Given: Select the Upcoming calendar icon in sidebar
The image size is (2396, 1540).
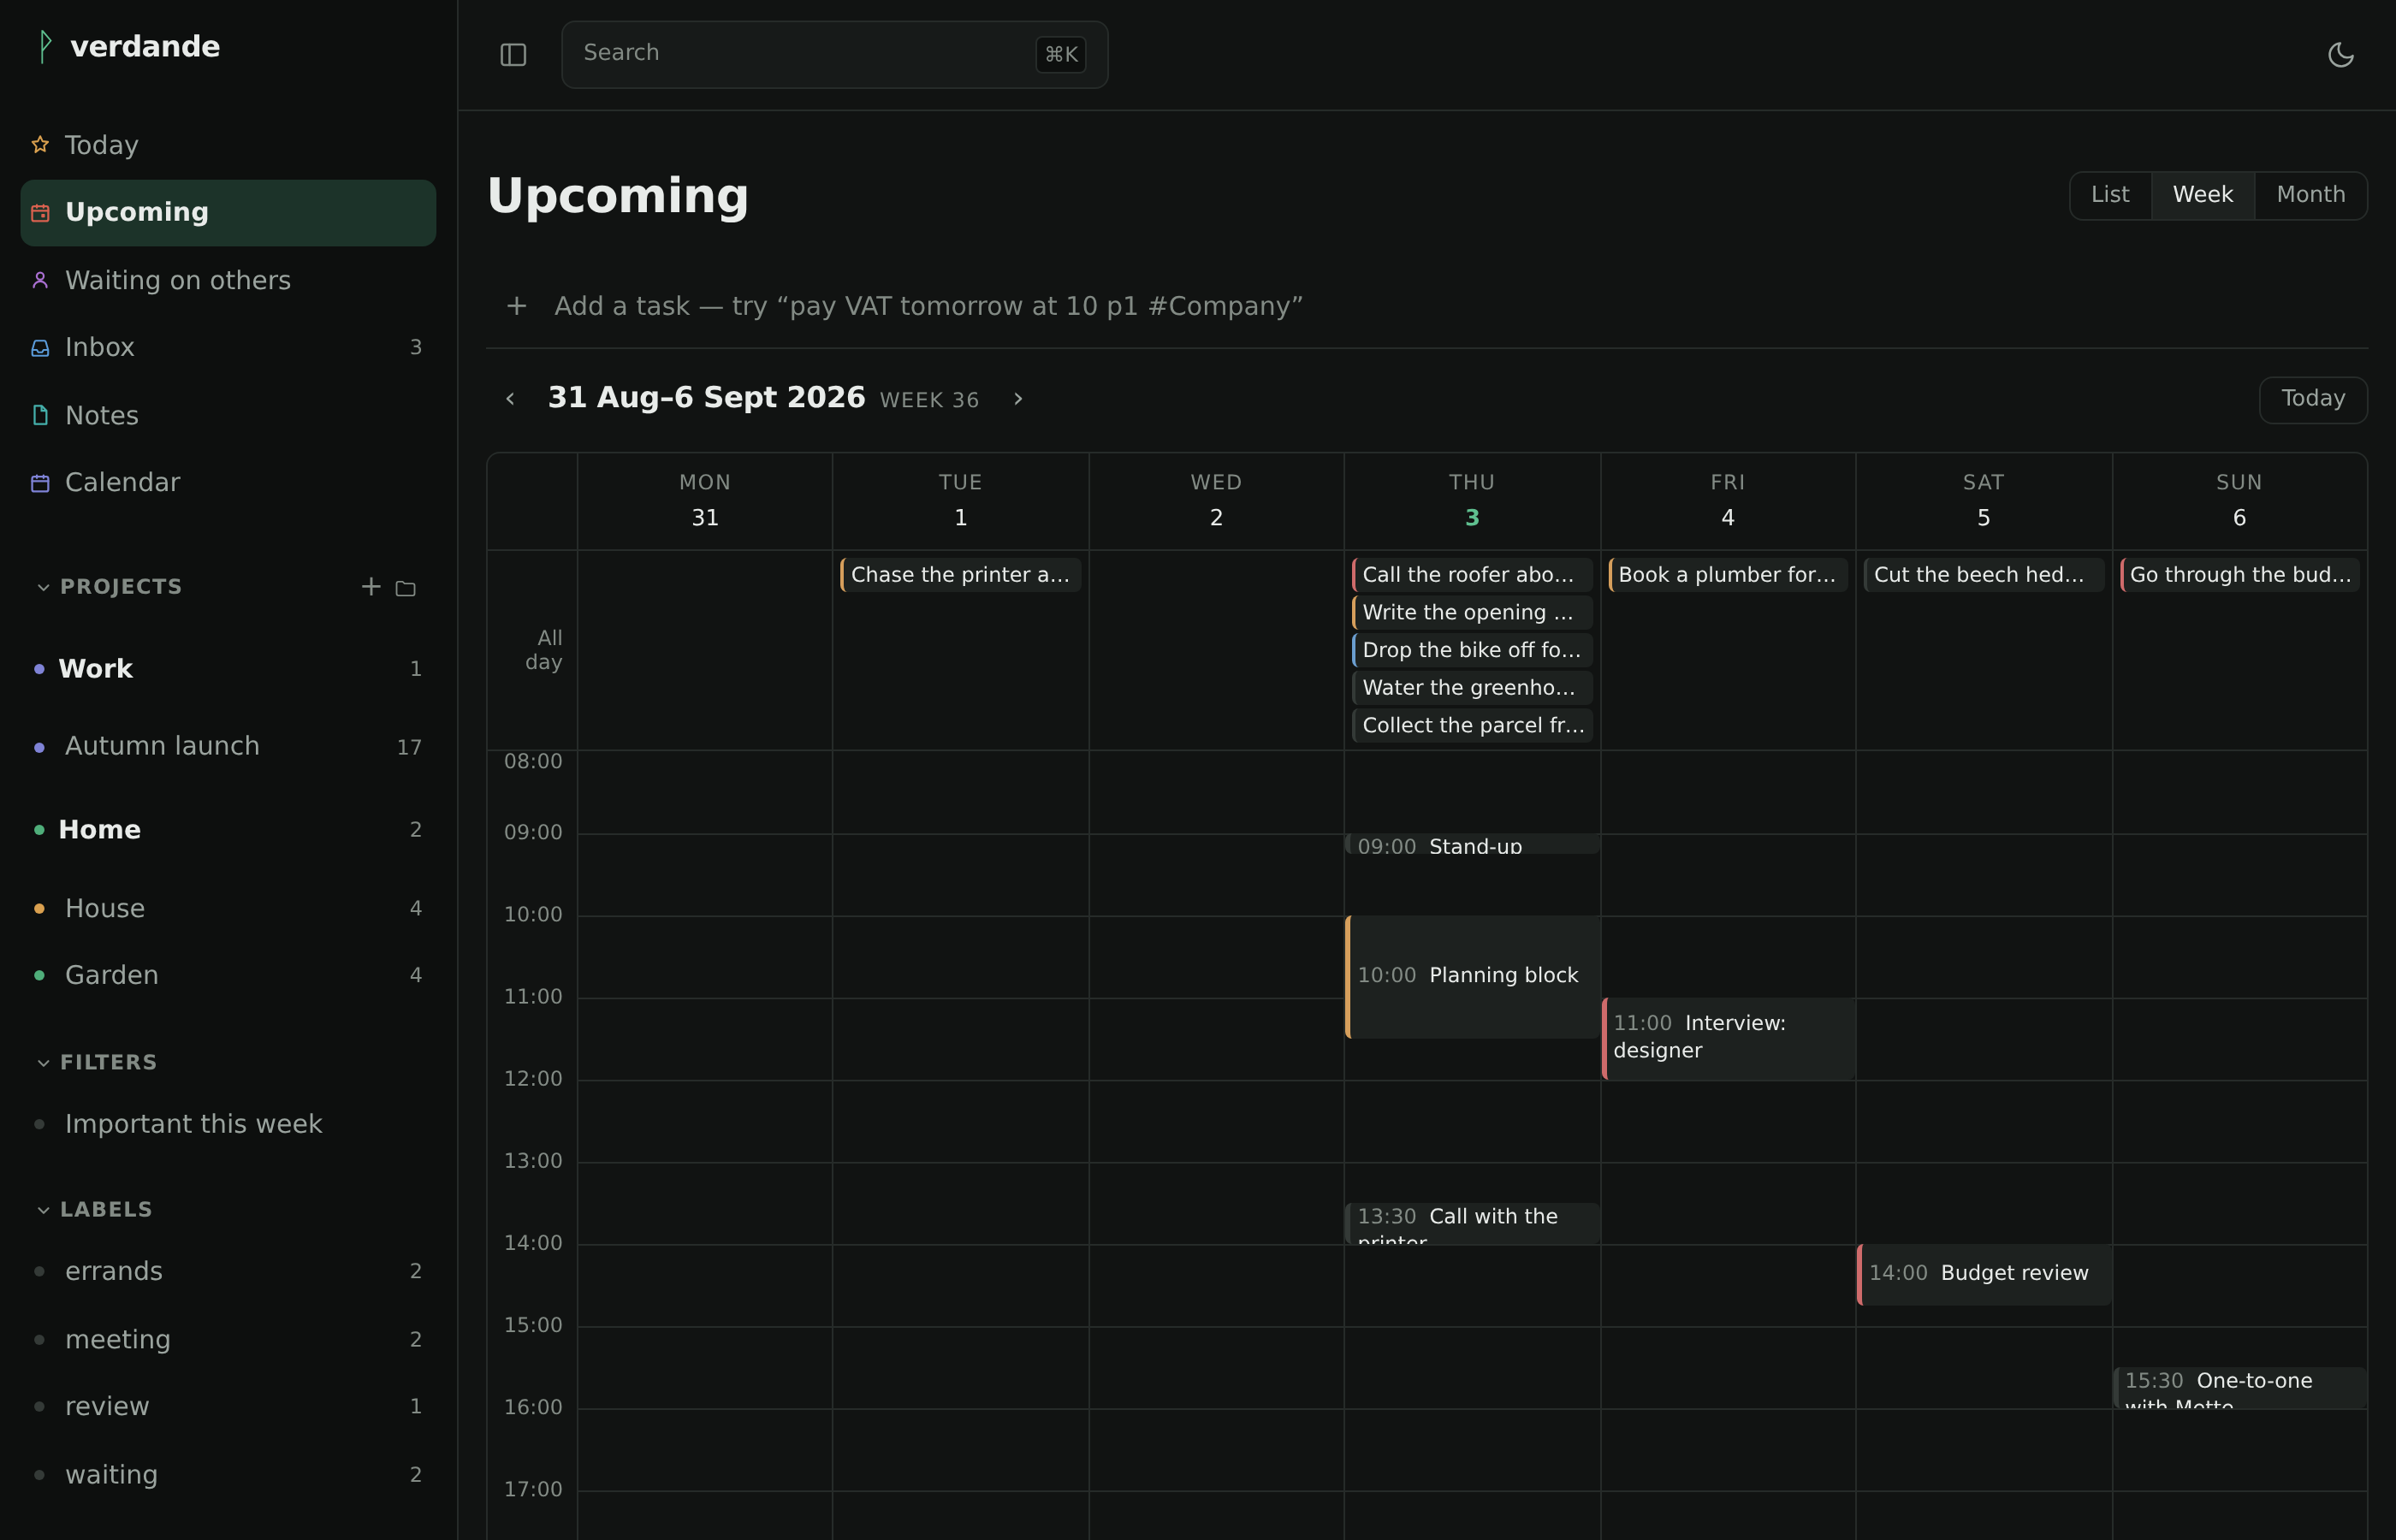Looking at the screenshot, I should pos(40,213).
